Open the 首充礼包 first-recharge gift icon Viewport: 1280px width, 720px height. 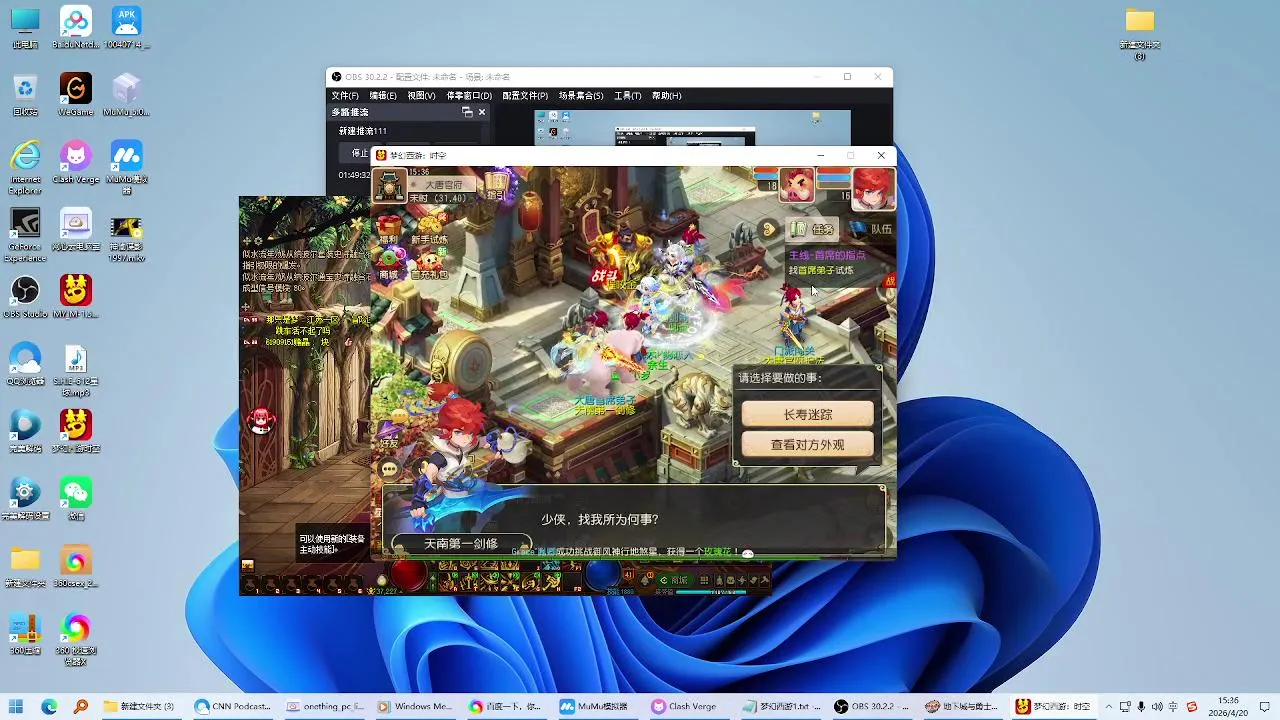pyautogui.click(x=429, y=262)
